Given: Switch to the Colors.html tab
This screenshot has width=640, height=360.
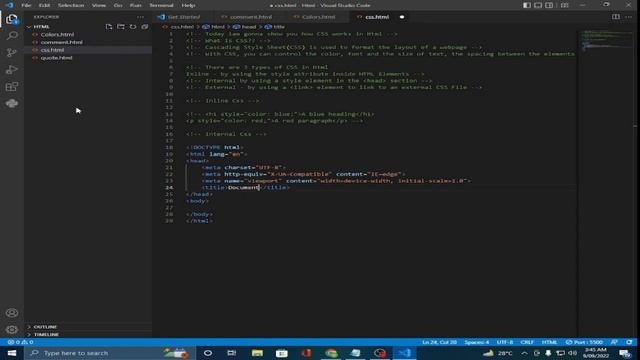Looking at the screenshot, I should click(318, 17).
